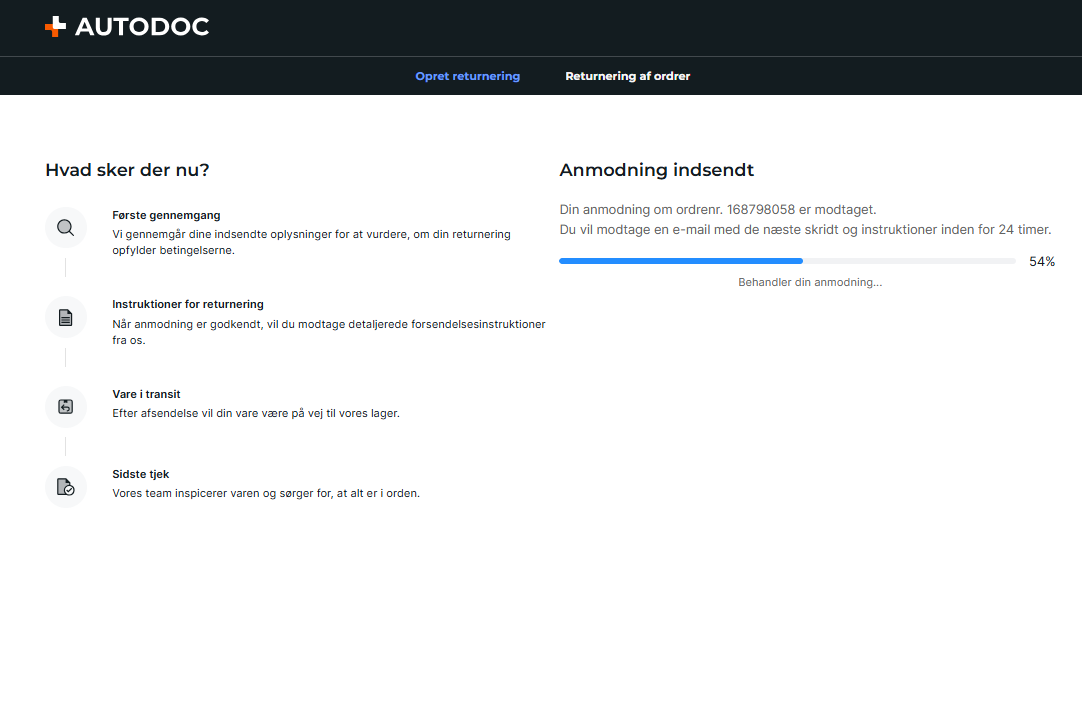
Task: Click 'Når anmodning er godkendt' description text
Action: 328,332
